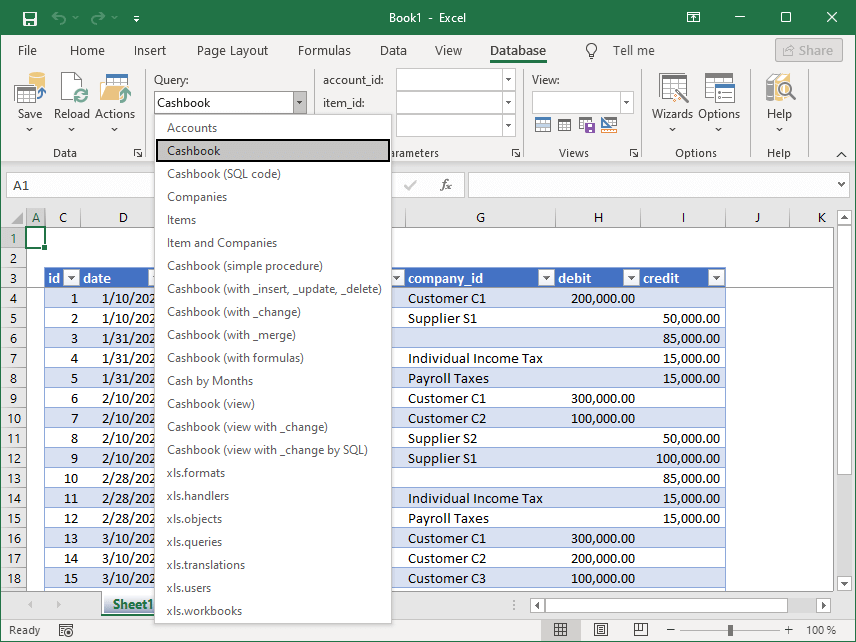Click the formula bar input area
Viewport: 856px width, 642px height.
coord(650,184)
